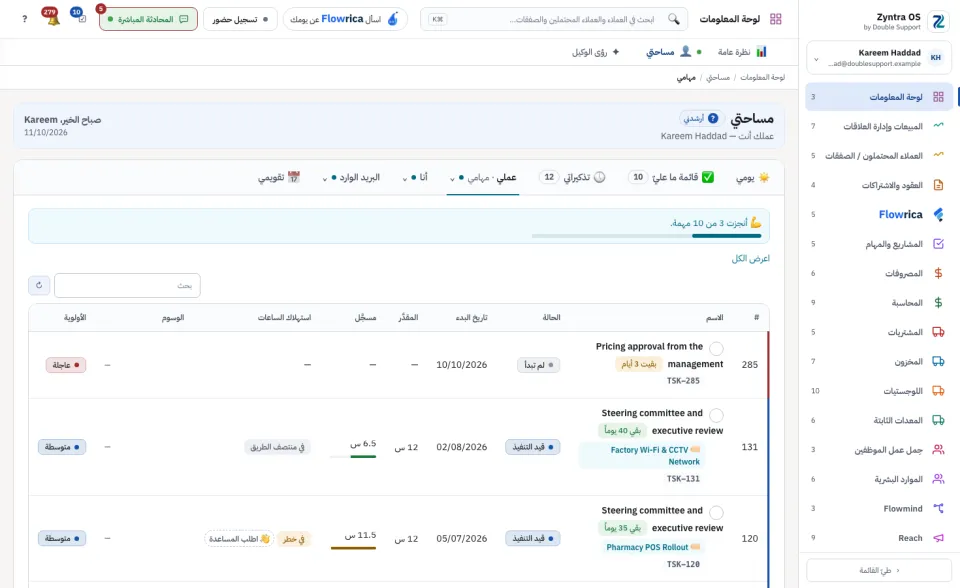Click the KH avatar icon
Viewport: 960px width, 588px height.
(x=936, y=58)
